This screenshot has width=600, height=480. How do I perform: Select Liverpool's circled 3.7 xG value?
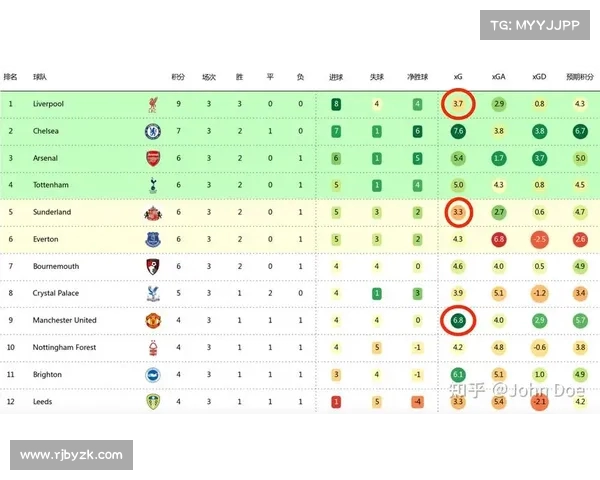click(458, 104)
